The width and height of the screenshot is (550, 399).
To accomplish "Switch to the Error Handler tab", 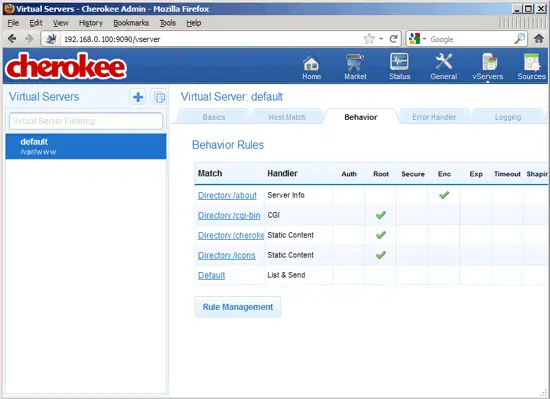I will [434, 117].
